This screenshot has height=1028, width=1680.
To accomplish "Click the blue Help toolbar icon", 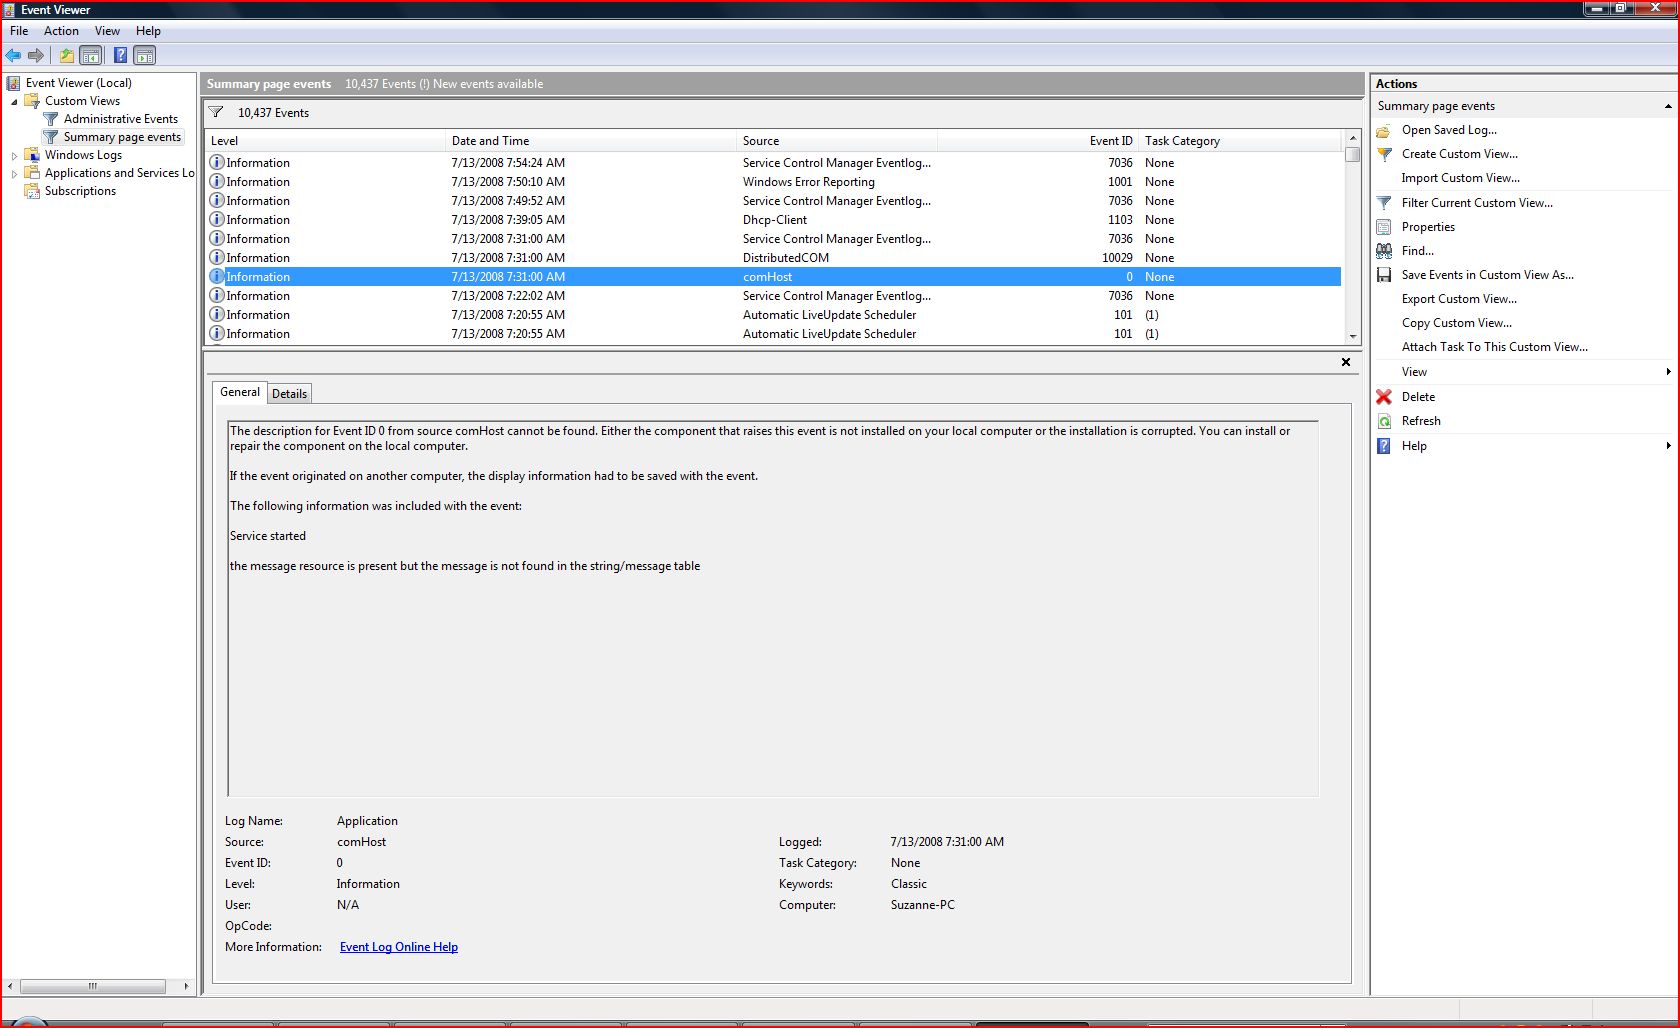I will tap(120, 55).
